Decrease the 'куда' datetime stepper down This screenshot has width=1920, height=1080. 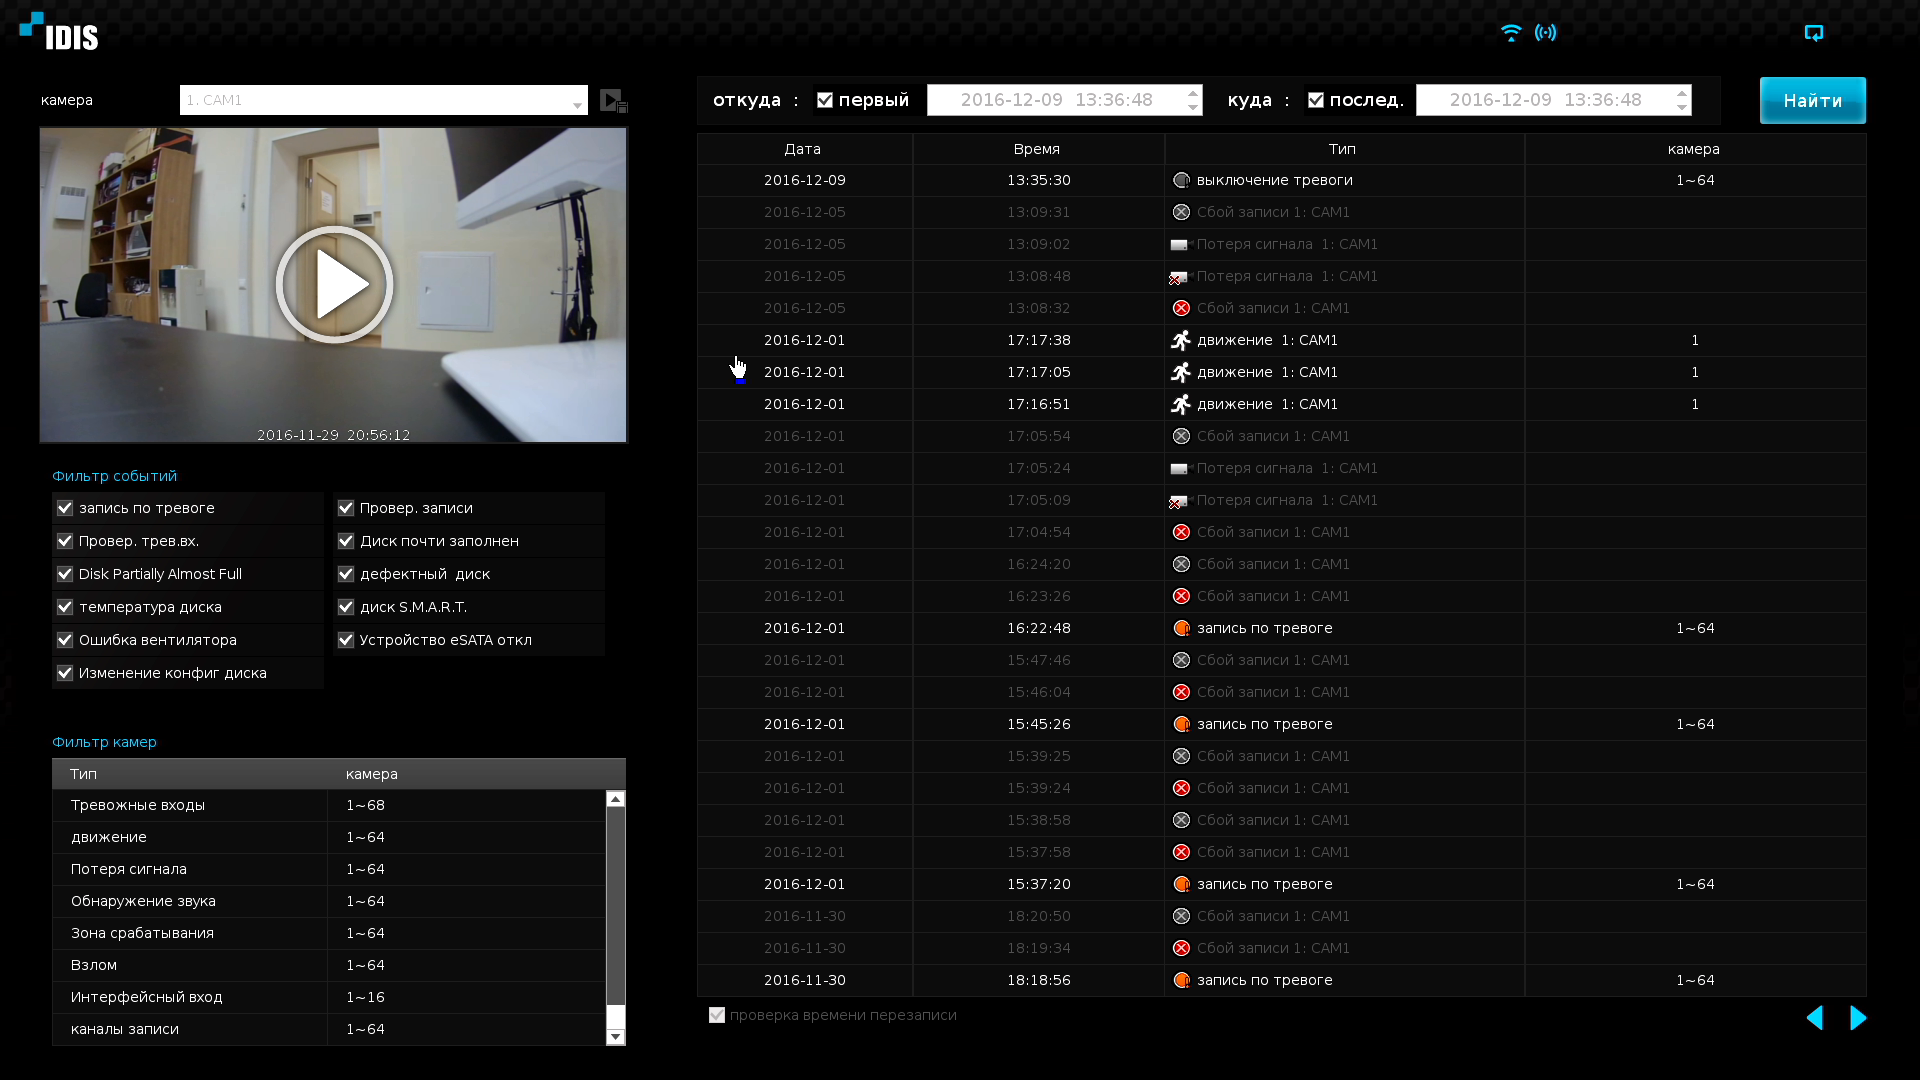click(1682, 108)
